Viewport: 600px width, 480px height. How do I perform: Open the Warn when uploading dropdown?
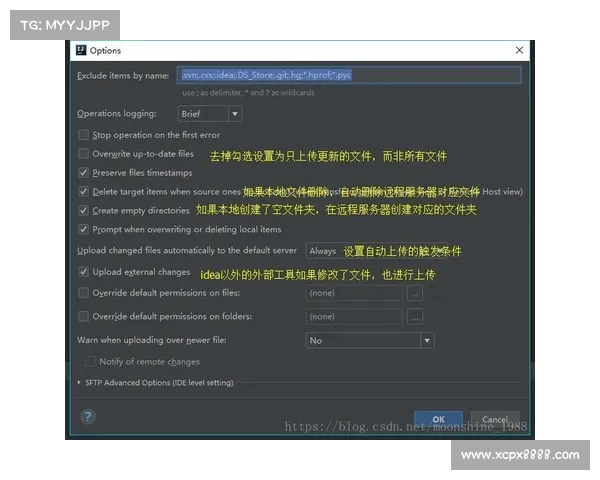(x=369, y=341)
